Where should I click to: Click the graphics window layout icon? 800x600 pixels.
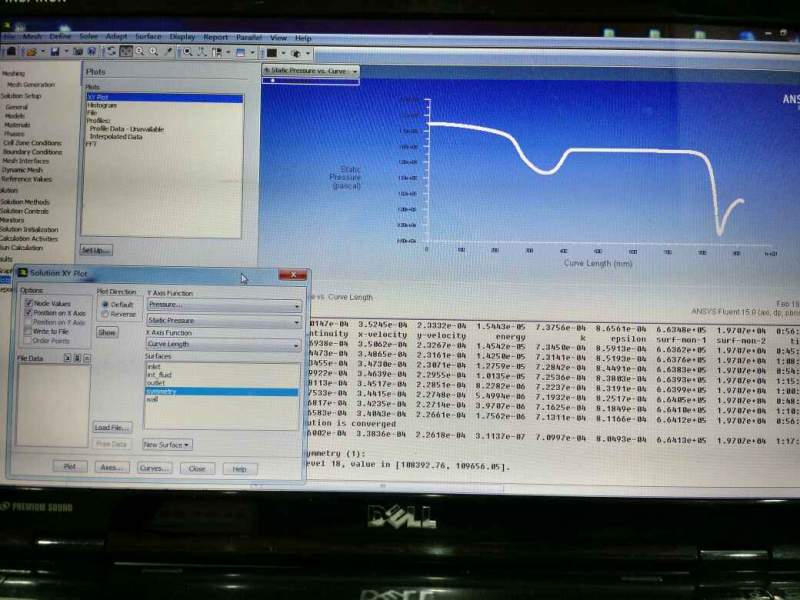point(241,52)
